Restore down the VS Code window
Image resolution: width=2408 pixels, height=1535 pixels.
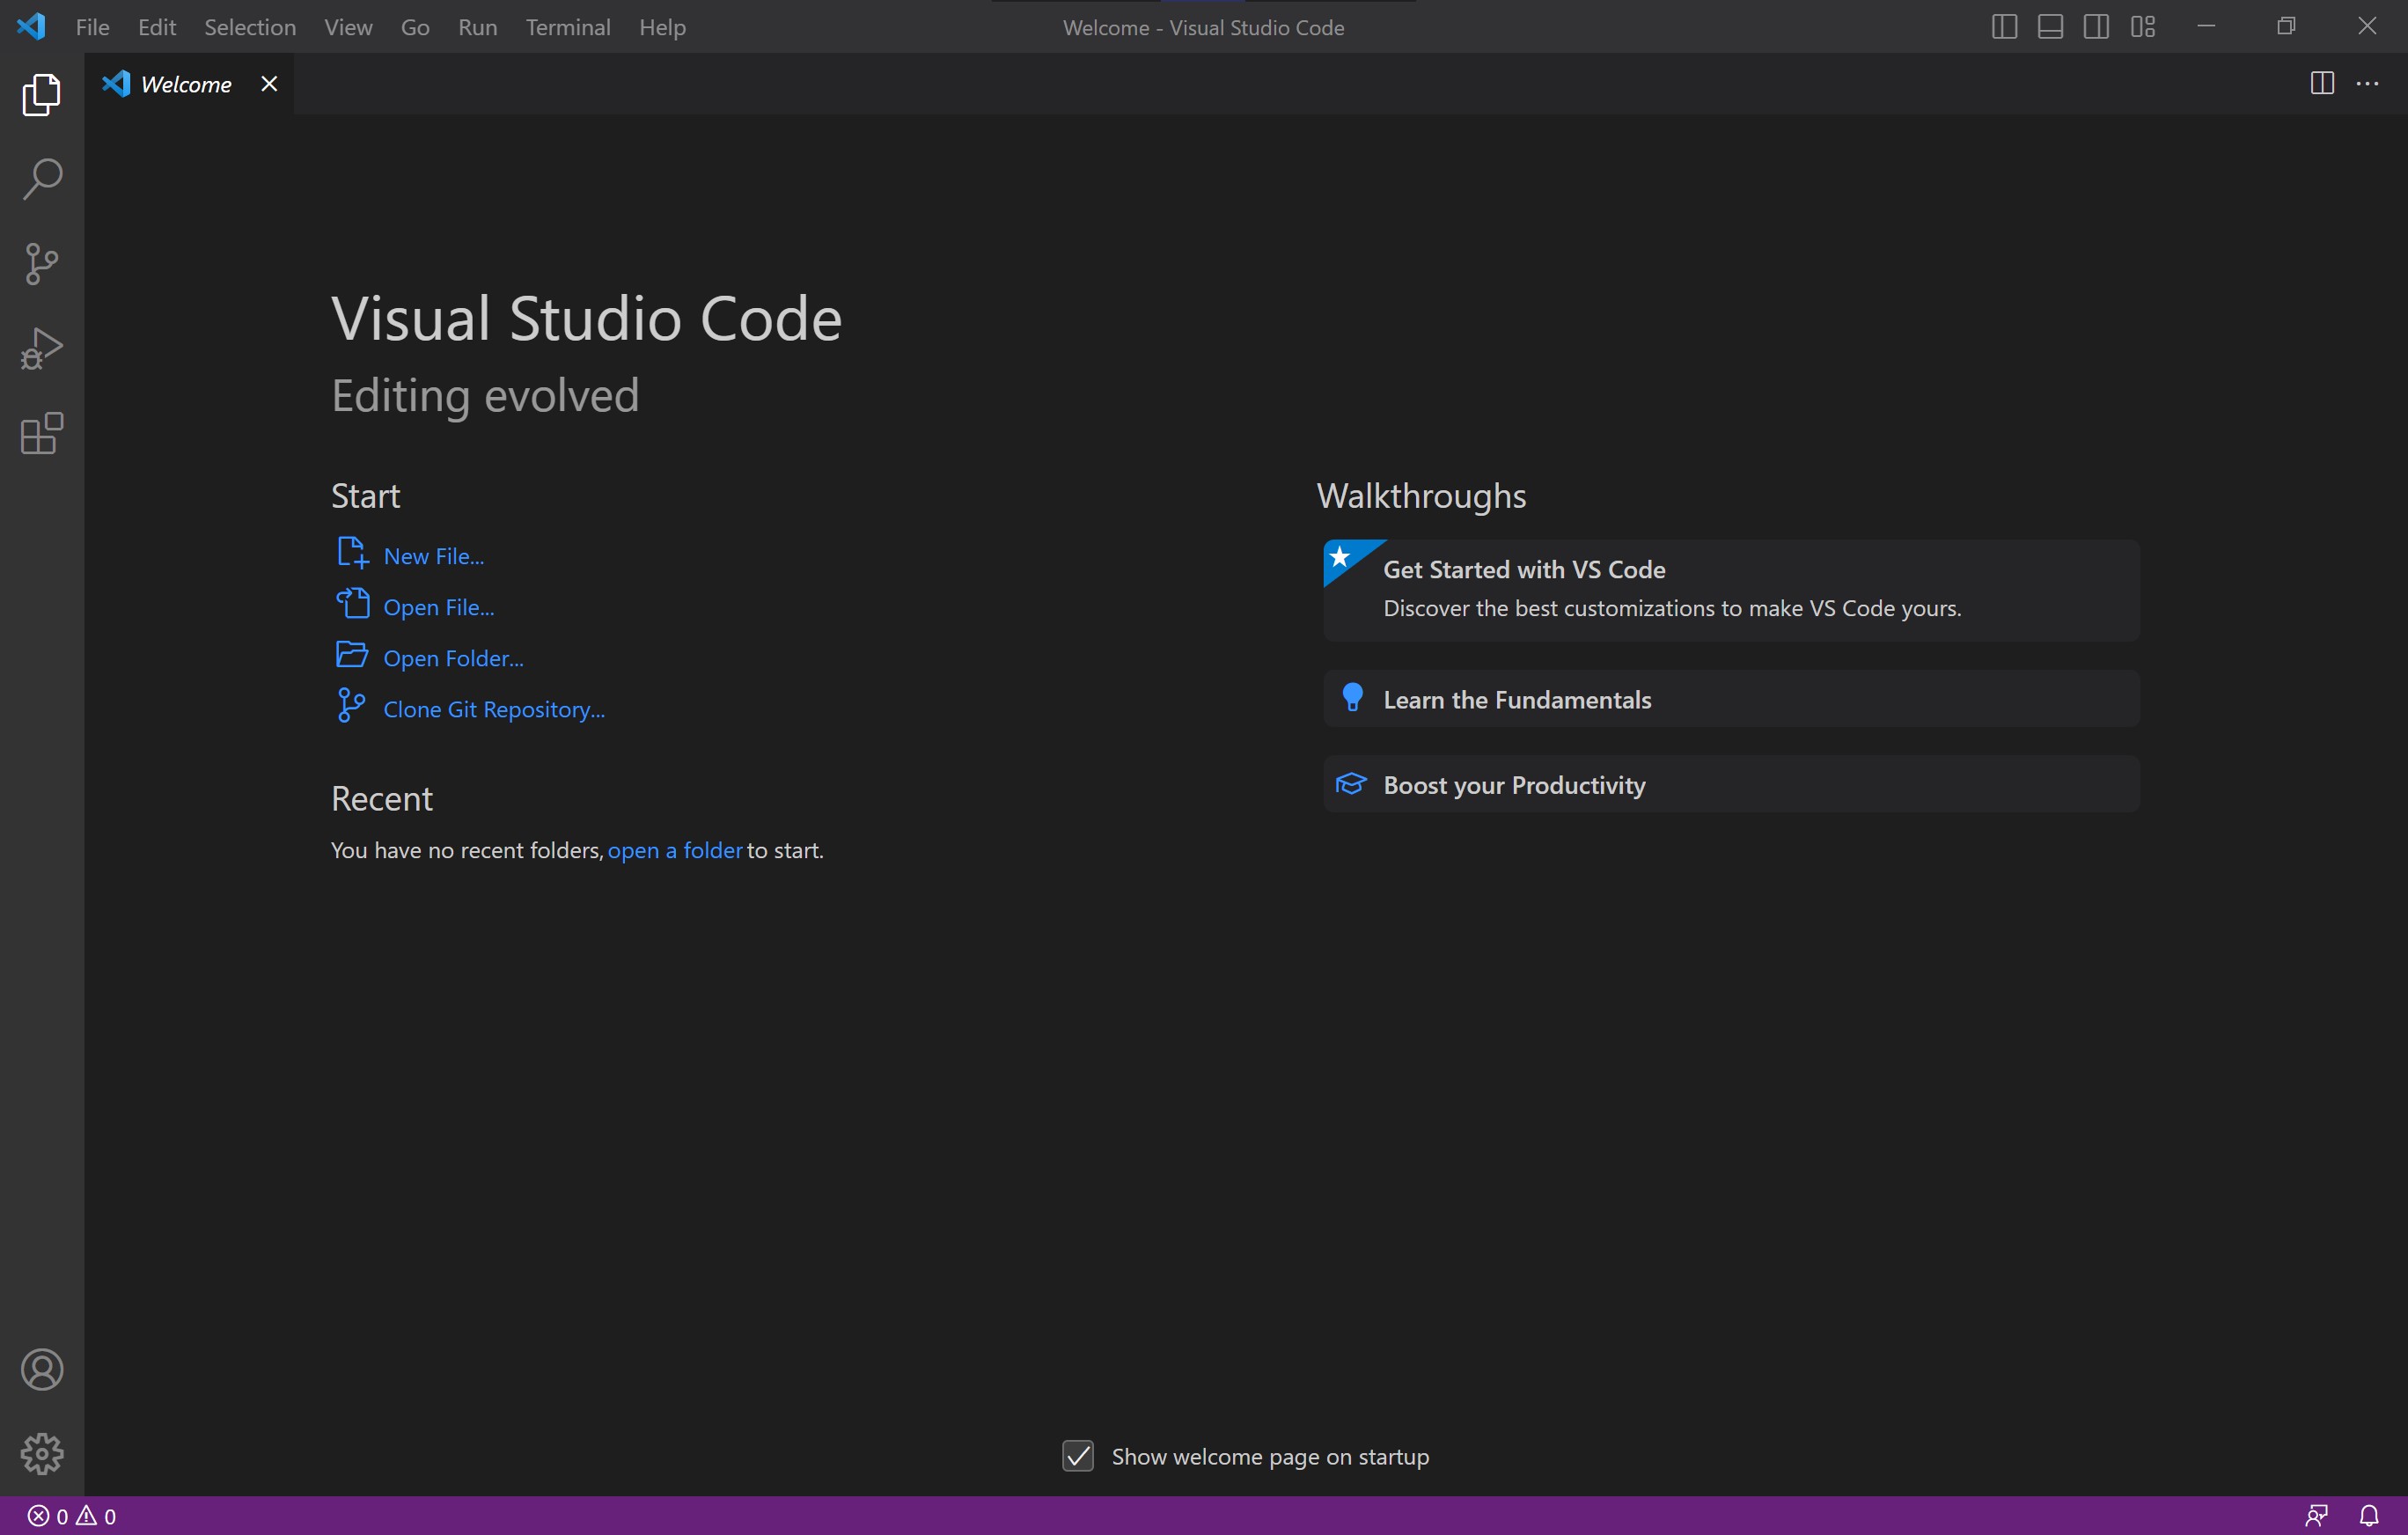click(x=2286, y=27)
